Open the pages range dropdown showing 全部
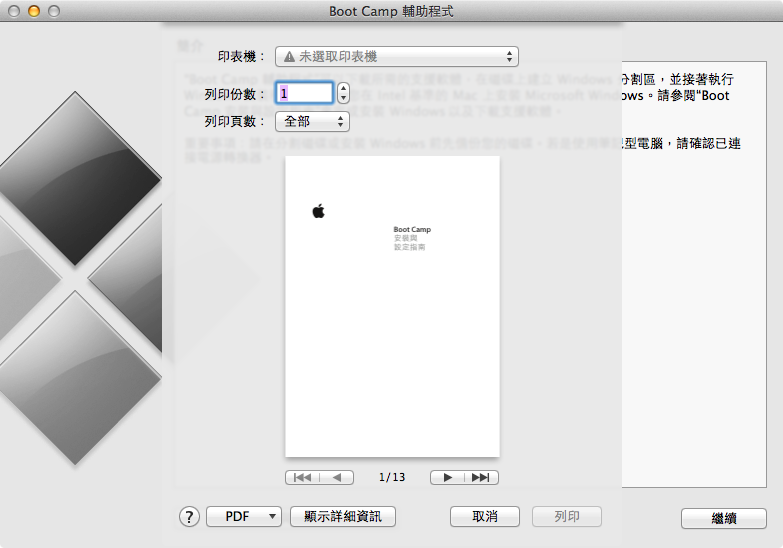 point(312,121)
